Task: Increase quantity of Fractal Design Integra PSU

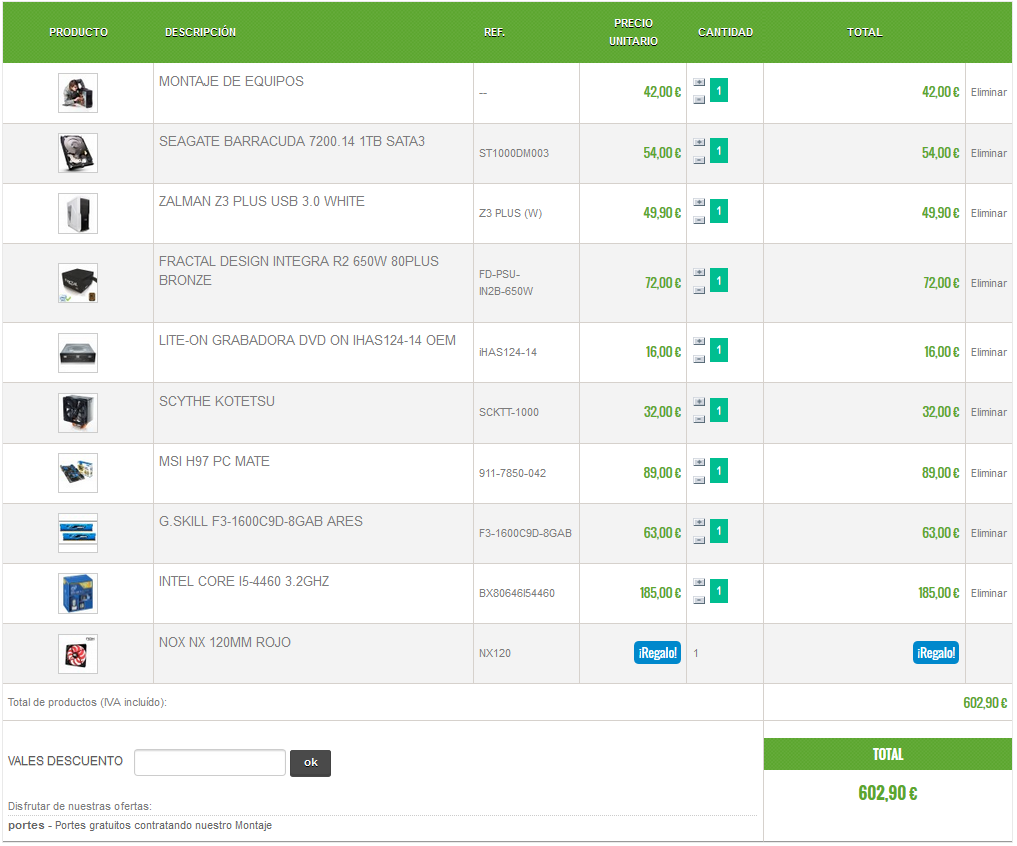Action: (699, 272)
